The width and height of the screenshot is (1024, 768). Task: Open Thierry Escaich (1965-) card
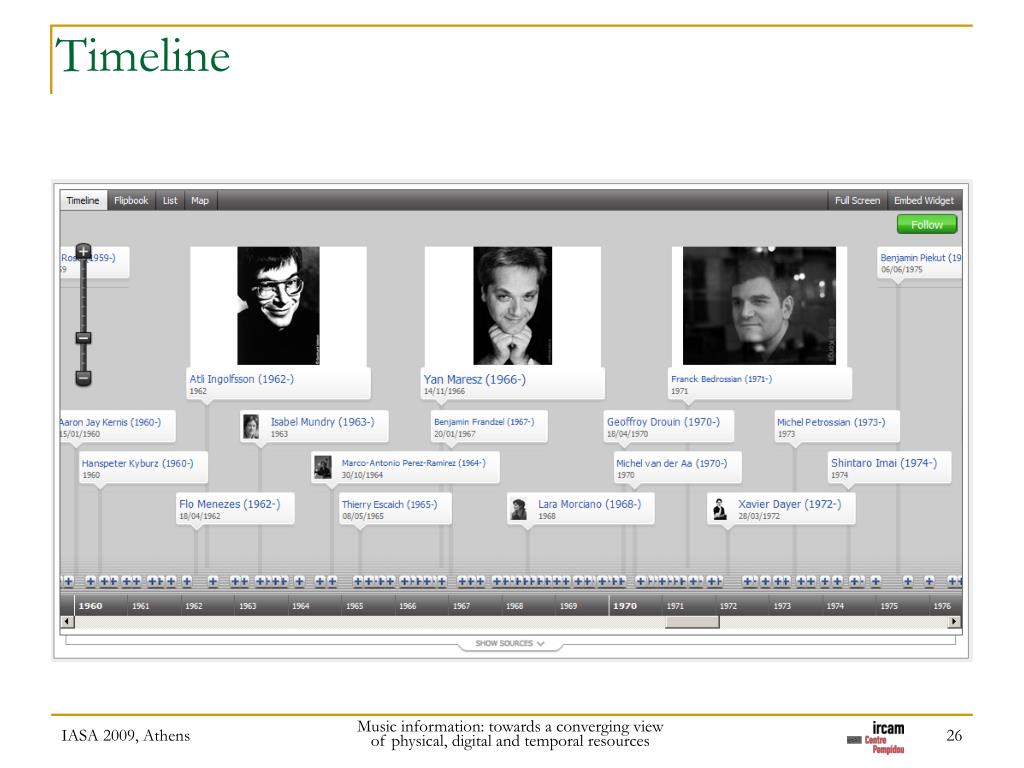[x=395, y=509]
